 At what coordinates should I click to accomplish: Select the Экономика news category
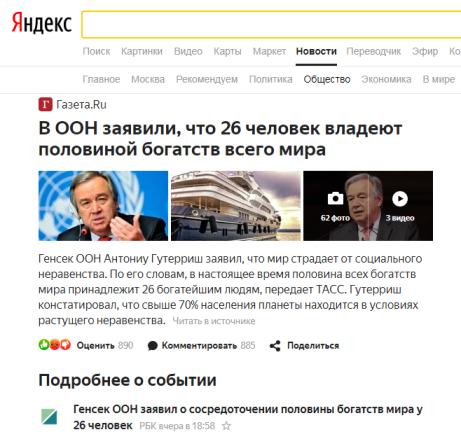tap(386, 79)
